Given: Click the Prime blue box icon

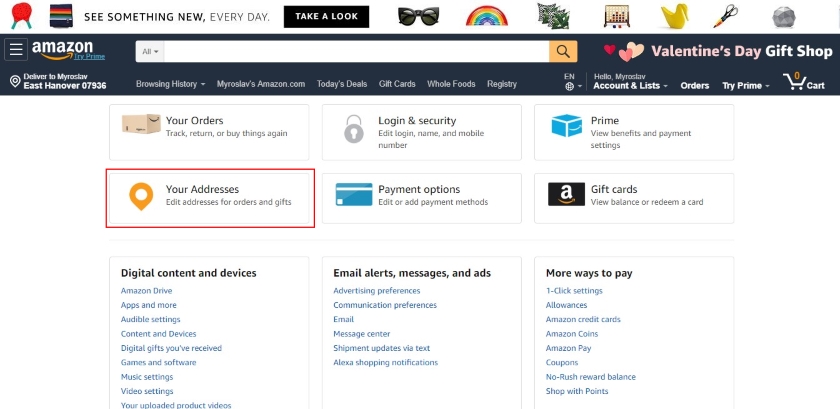Looking at the screenshot, I should click(566, 126).
